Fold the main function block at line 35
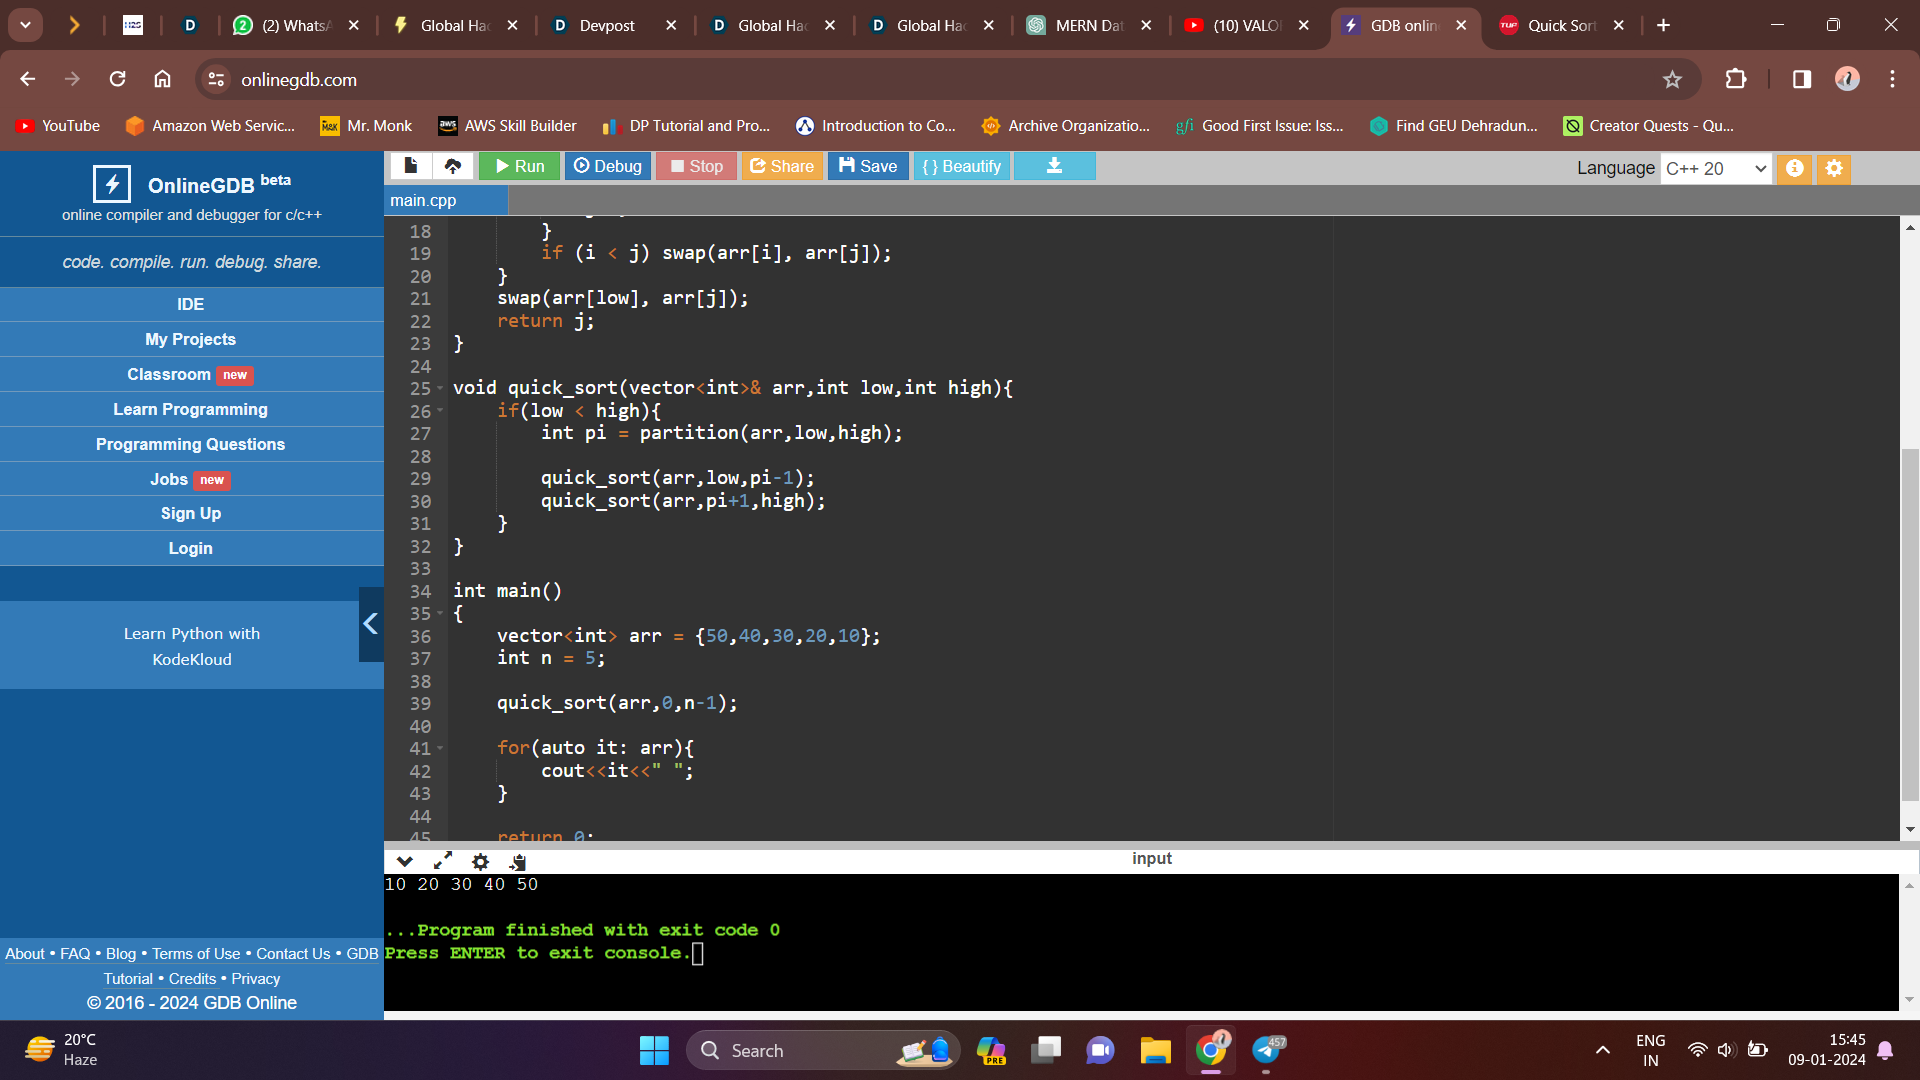 click(440, 614)
